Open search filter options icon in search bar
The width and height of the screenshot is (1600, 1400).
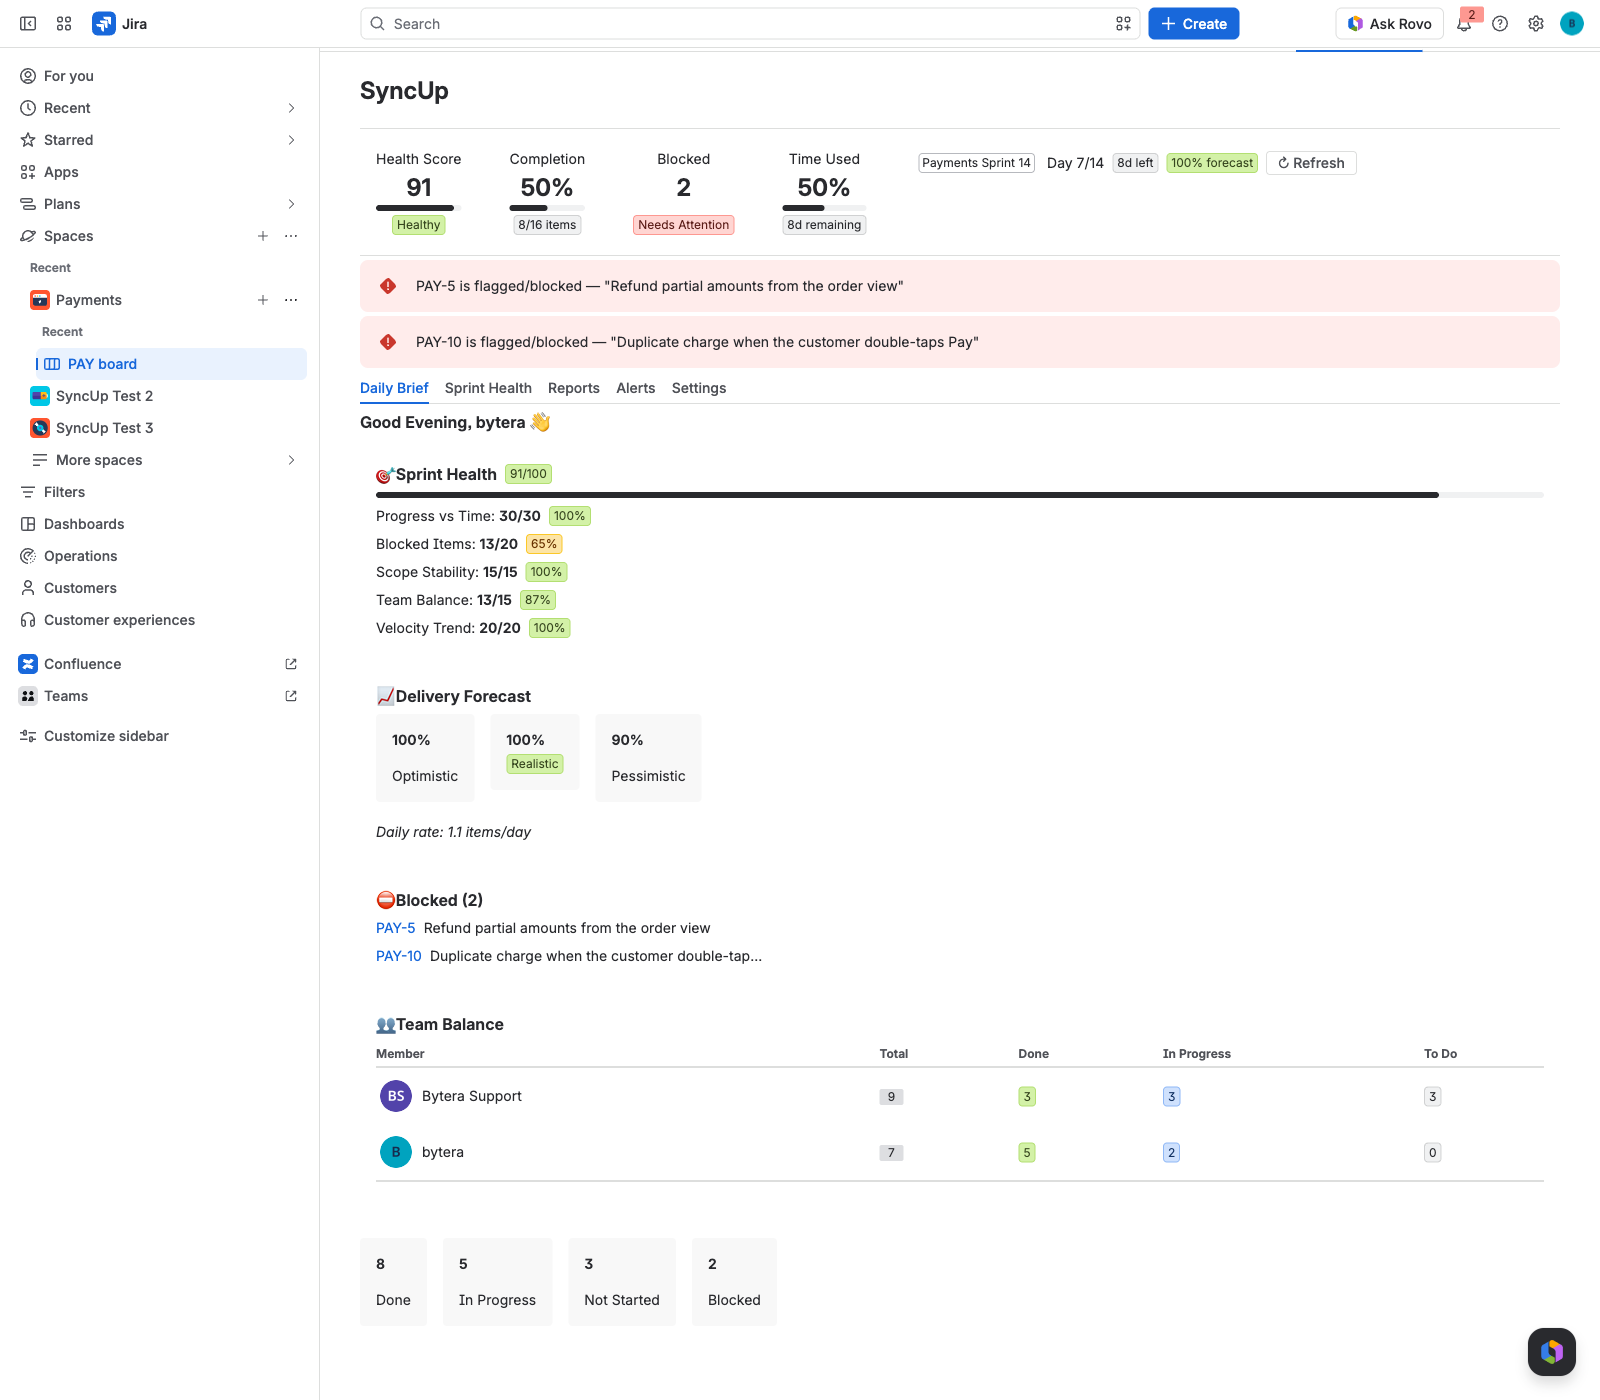coord(1123,24)
